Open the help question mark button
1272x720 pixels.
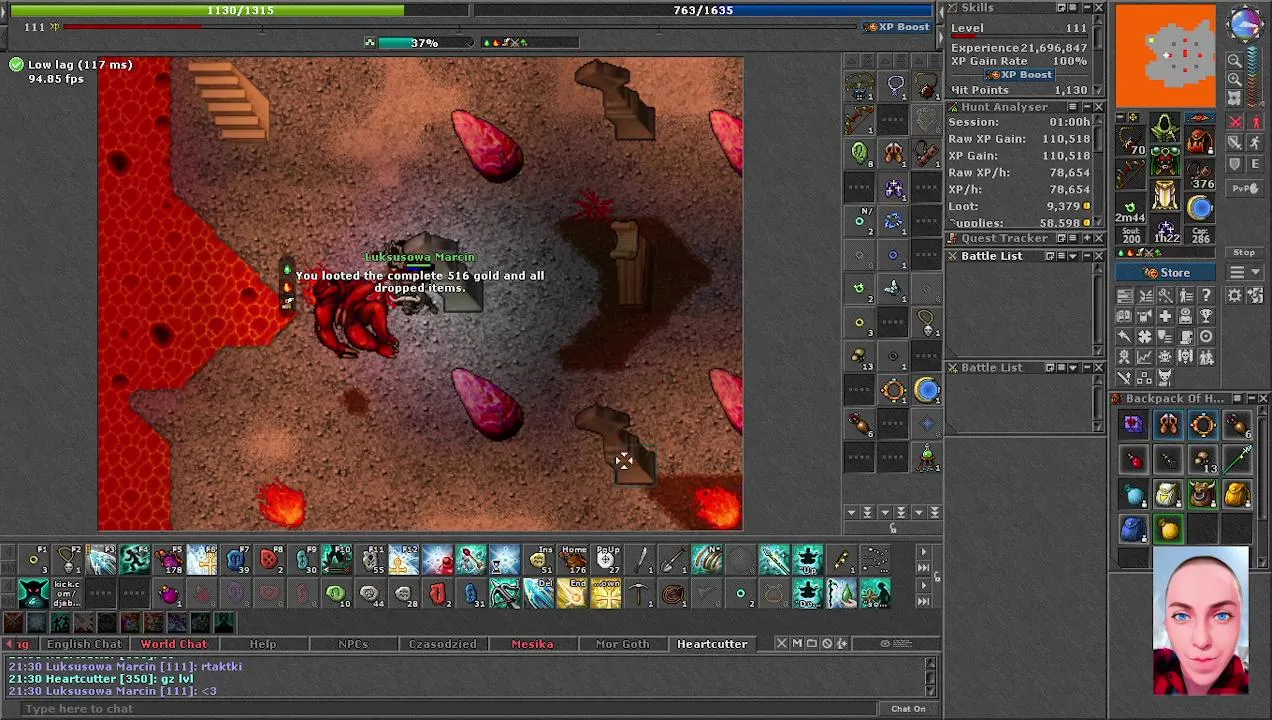[1206, 296]
